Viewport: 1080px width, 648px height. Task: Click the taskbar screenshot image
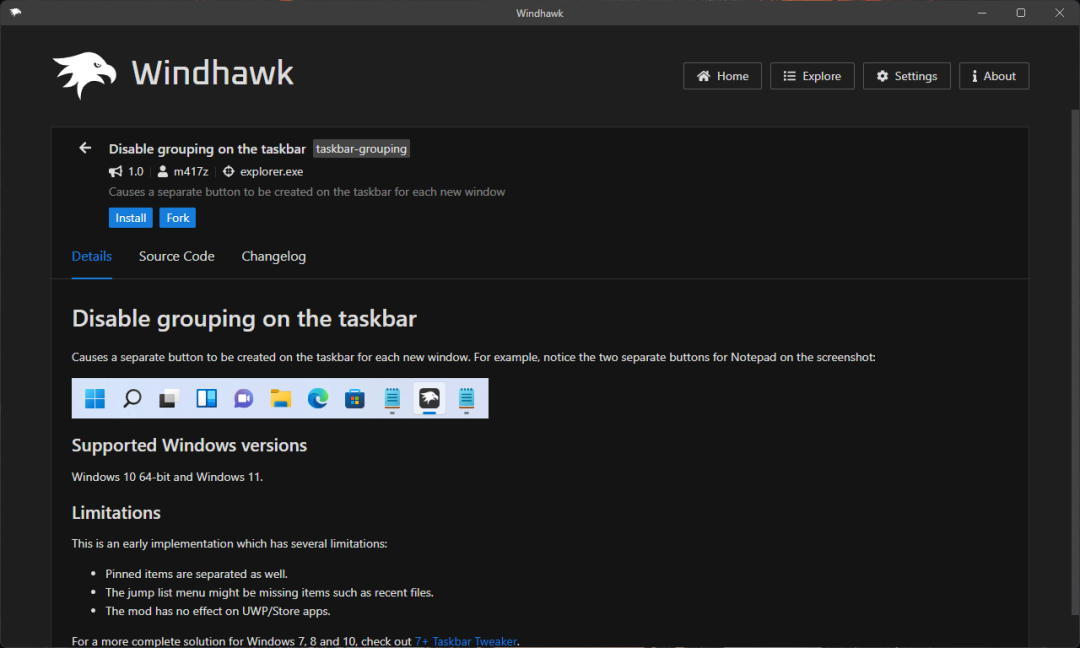coord(280,398)
